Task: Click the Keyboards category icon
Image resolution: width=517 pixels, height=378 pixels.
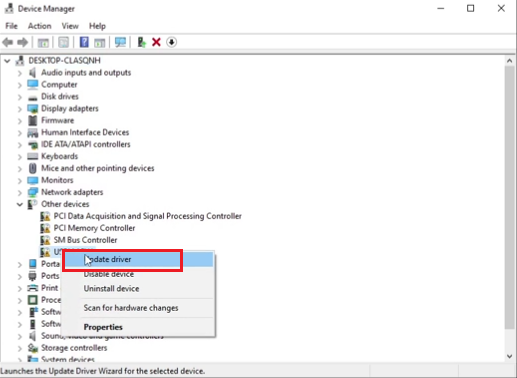Action: [x=33, y=156]
